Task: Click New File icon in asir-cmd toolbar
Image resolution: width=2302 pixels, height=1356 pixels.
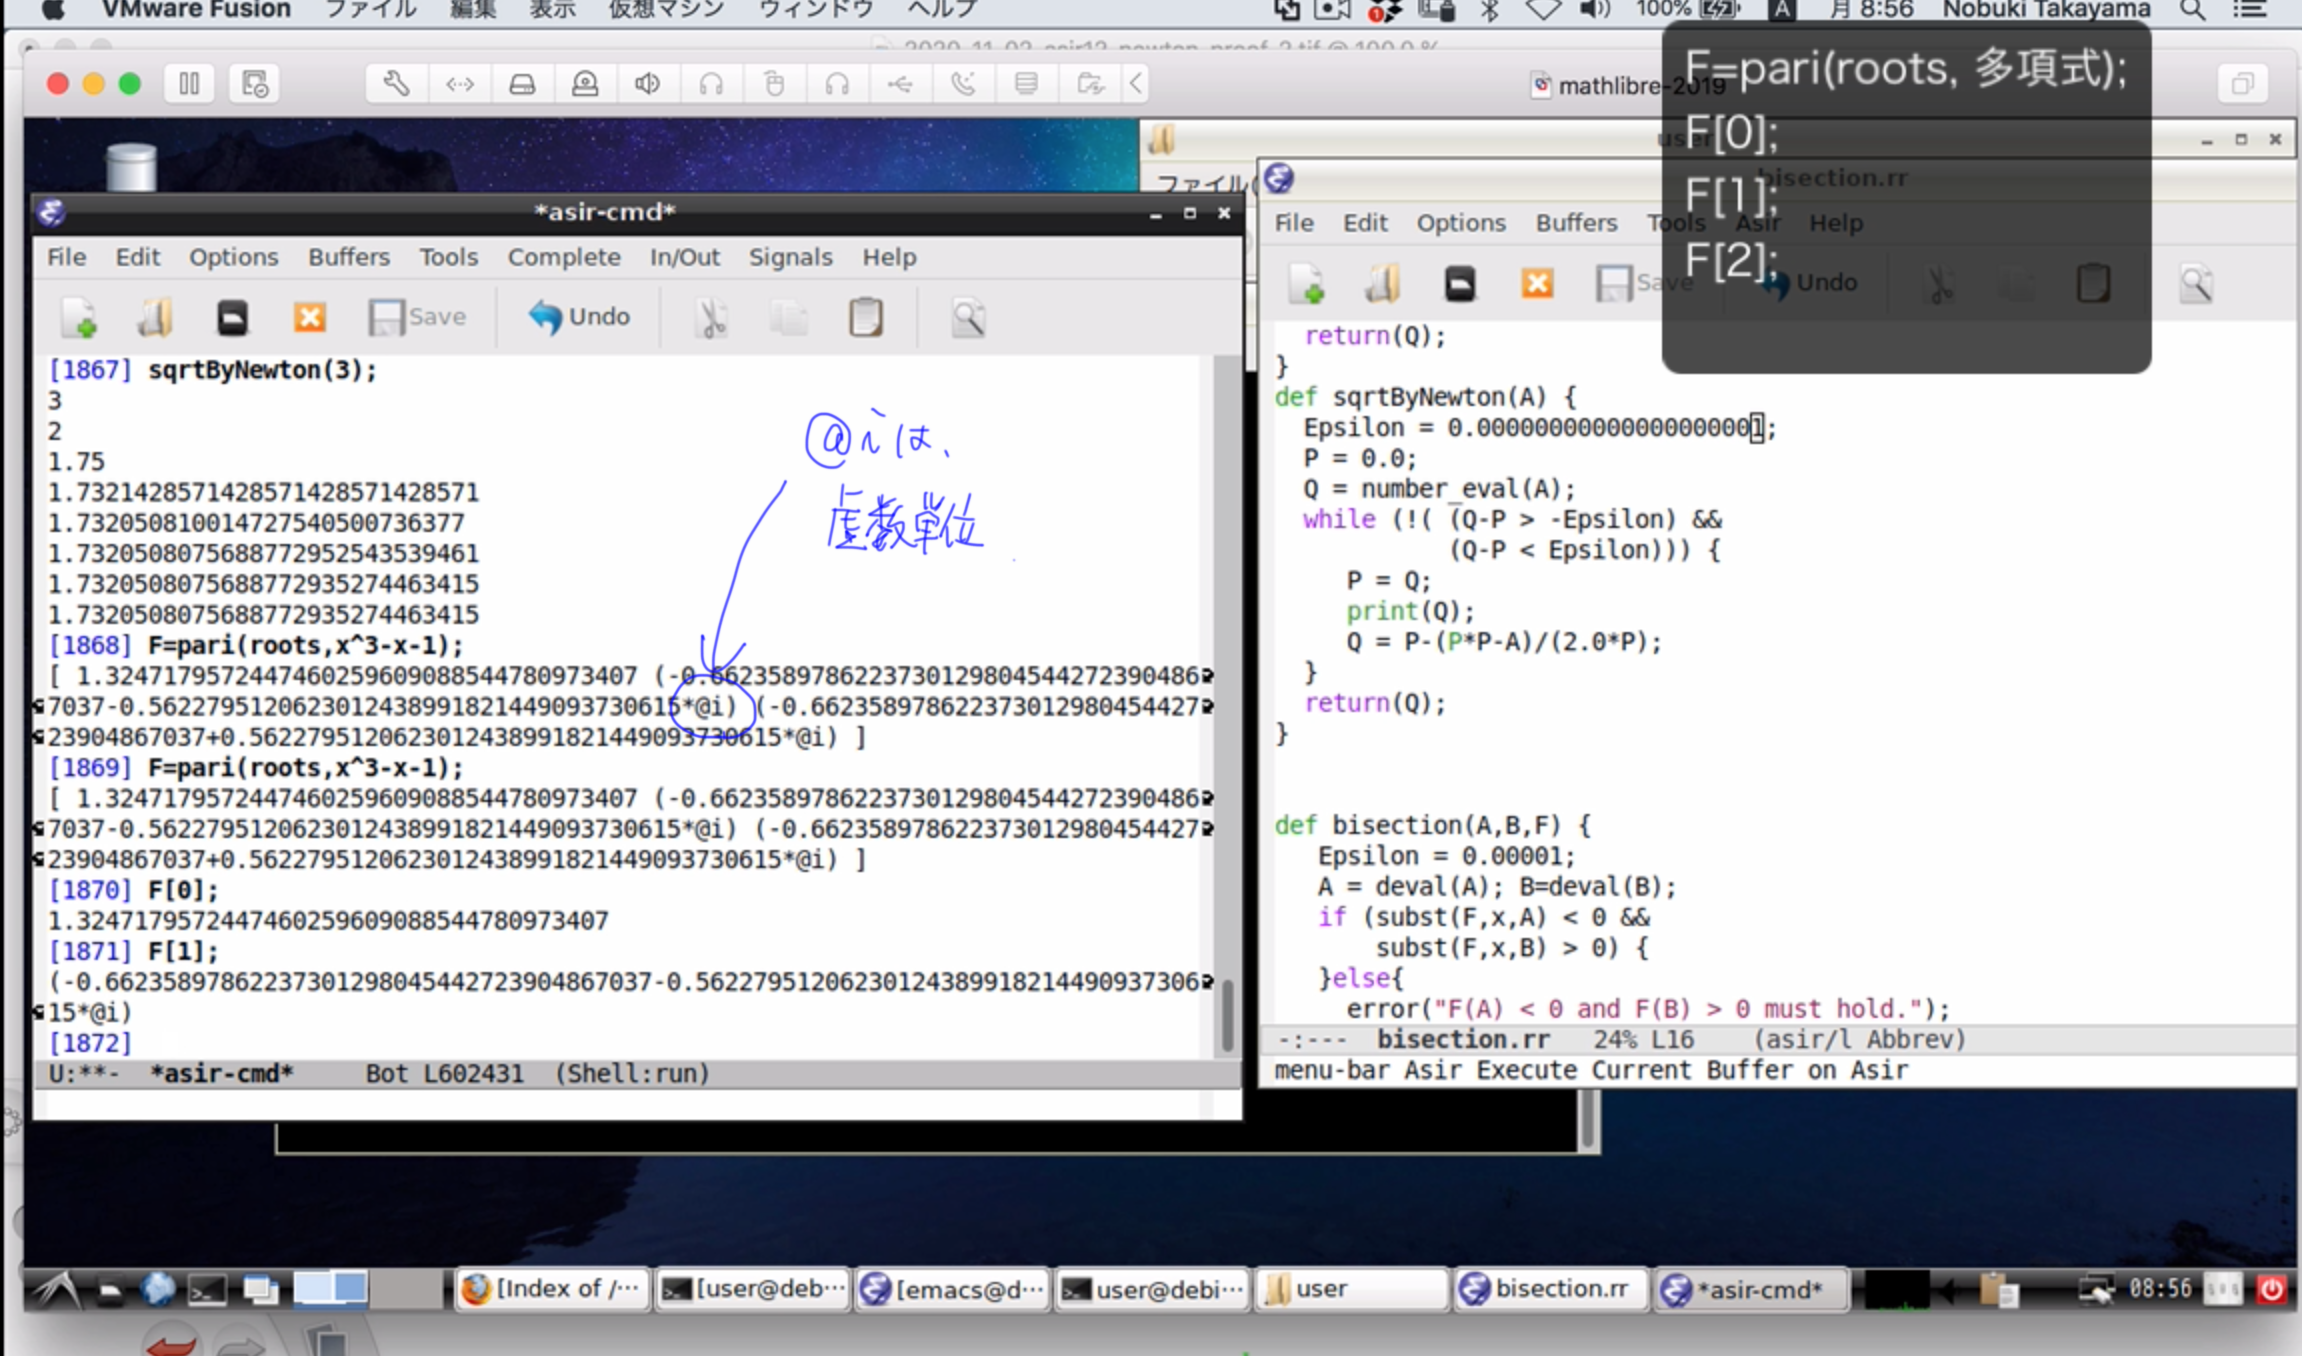Action: (79, 318)
